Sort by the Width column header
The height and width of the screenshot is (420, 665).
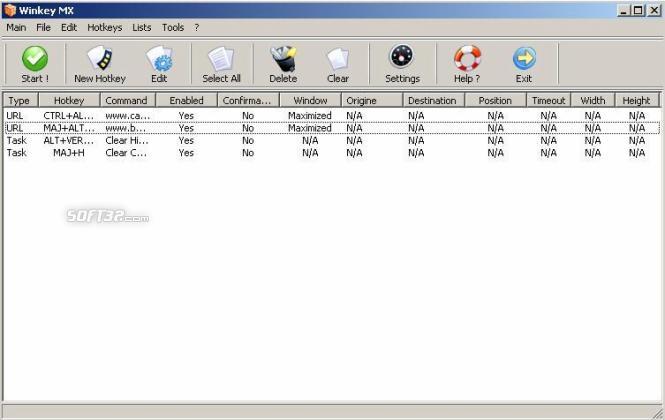point(593,101)
